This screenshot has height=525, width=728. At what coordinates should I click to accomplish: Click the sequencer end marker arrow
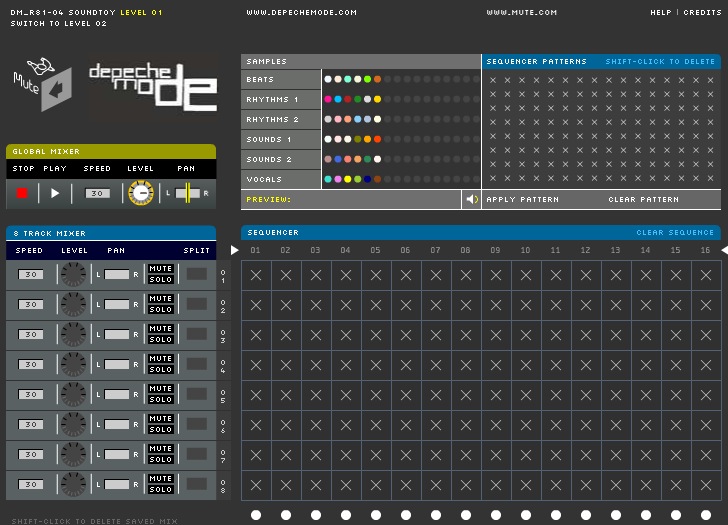(x=725, y=250)
